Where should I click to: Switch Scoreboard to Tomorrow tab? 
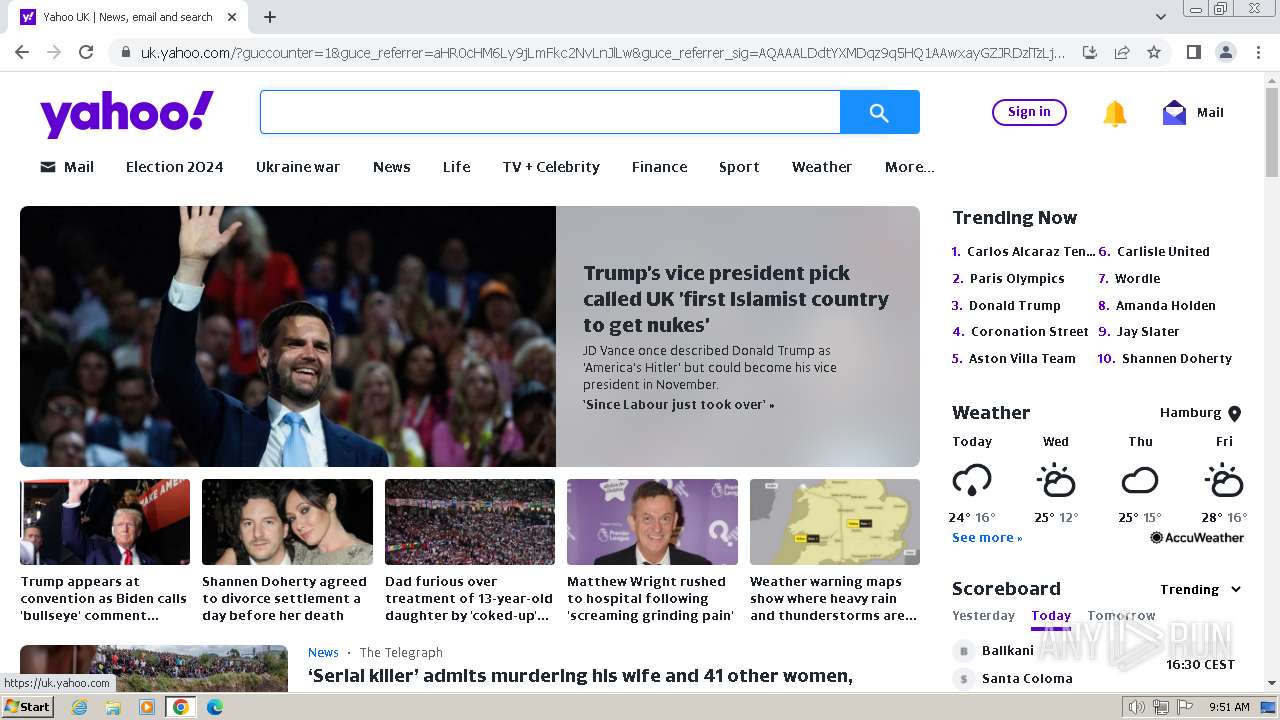point(1121,615)
